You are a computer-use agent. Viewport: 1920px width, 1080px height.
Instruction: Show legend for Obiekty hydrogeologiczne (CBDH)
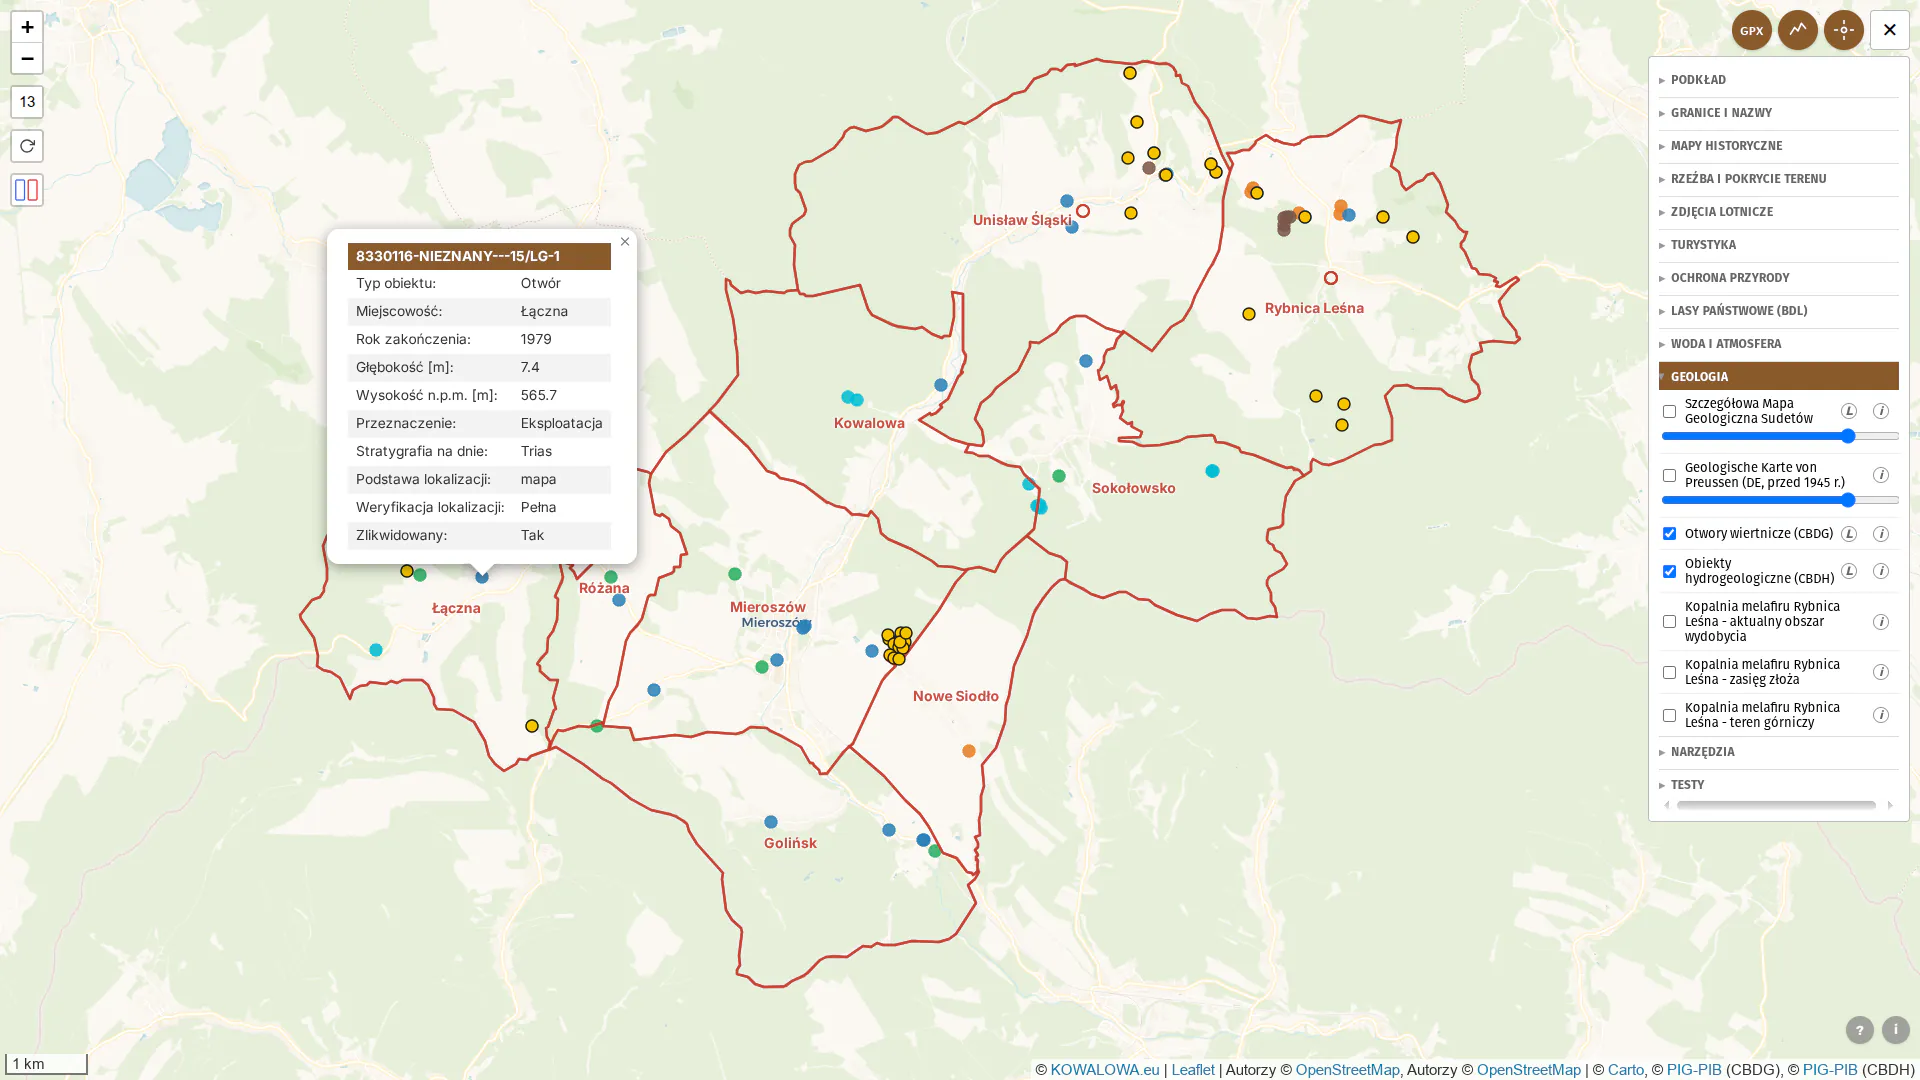(x=1848, y=571)
